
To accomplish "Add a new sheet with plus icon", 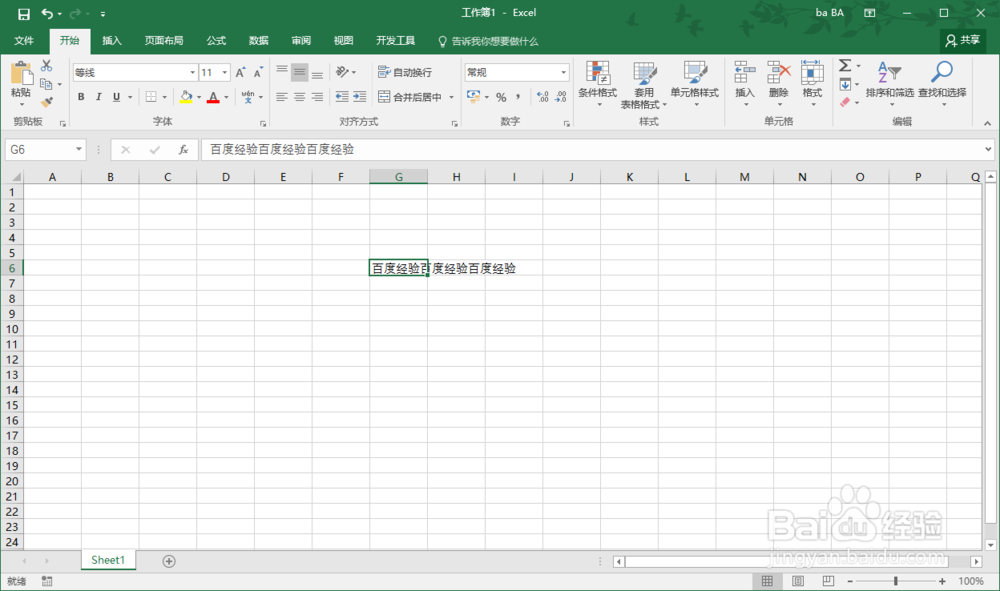I will click(169, 561).
